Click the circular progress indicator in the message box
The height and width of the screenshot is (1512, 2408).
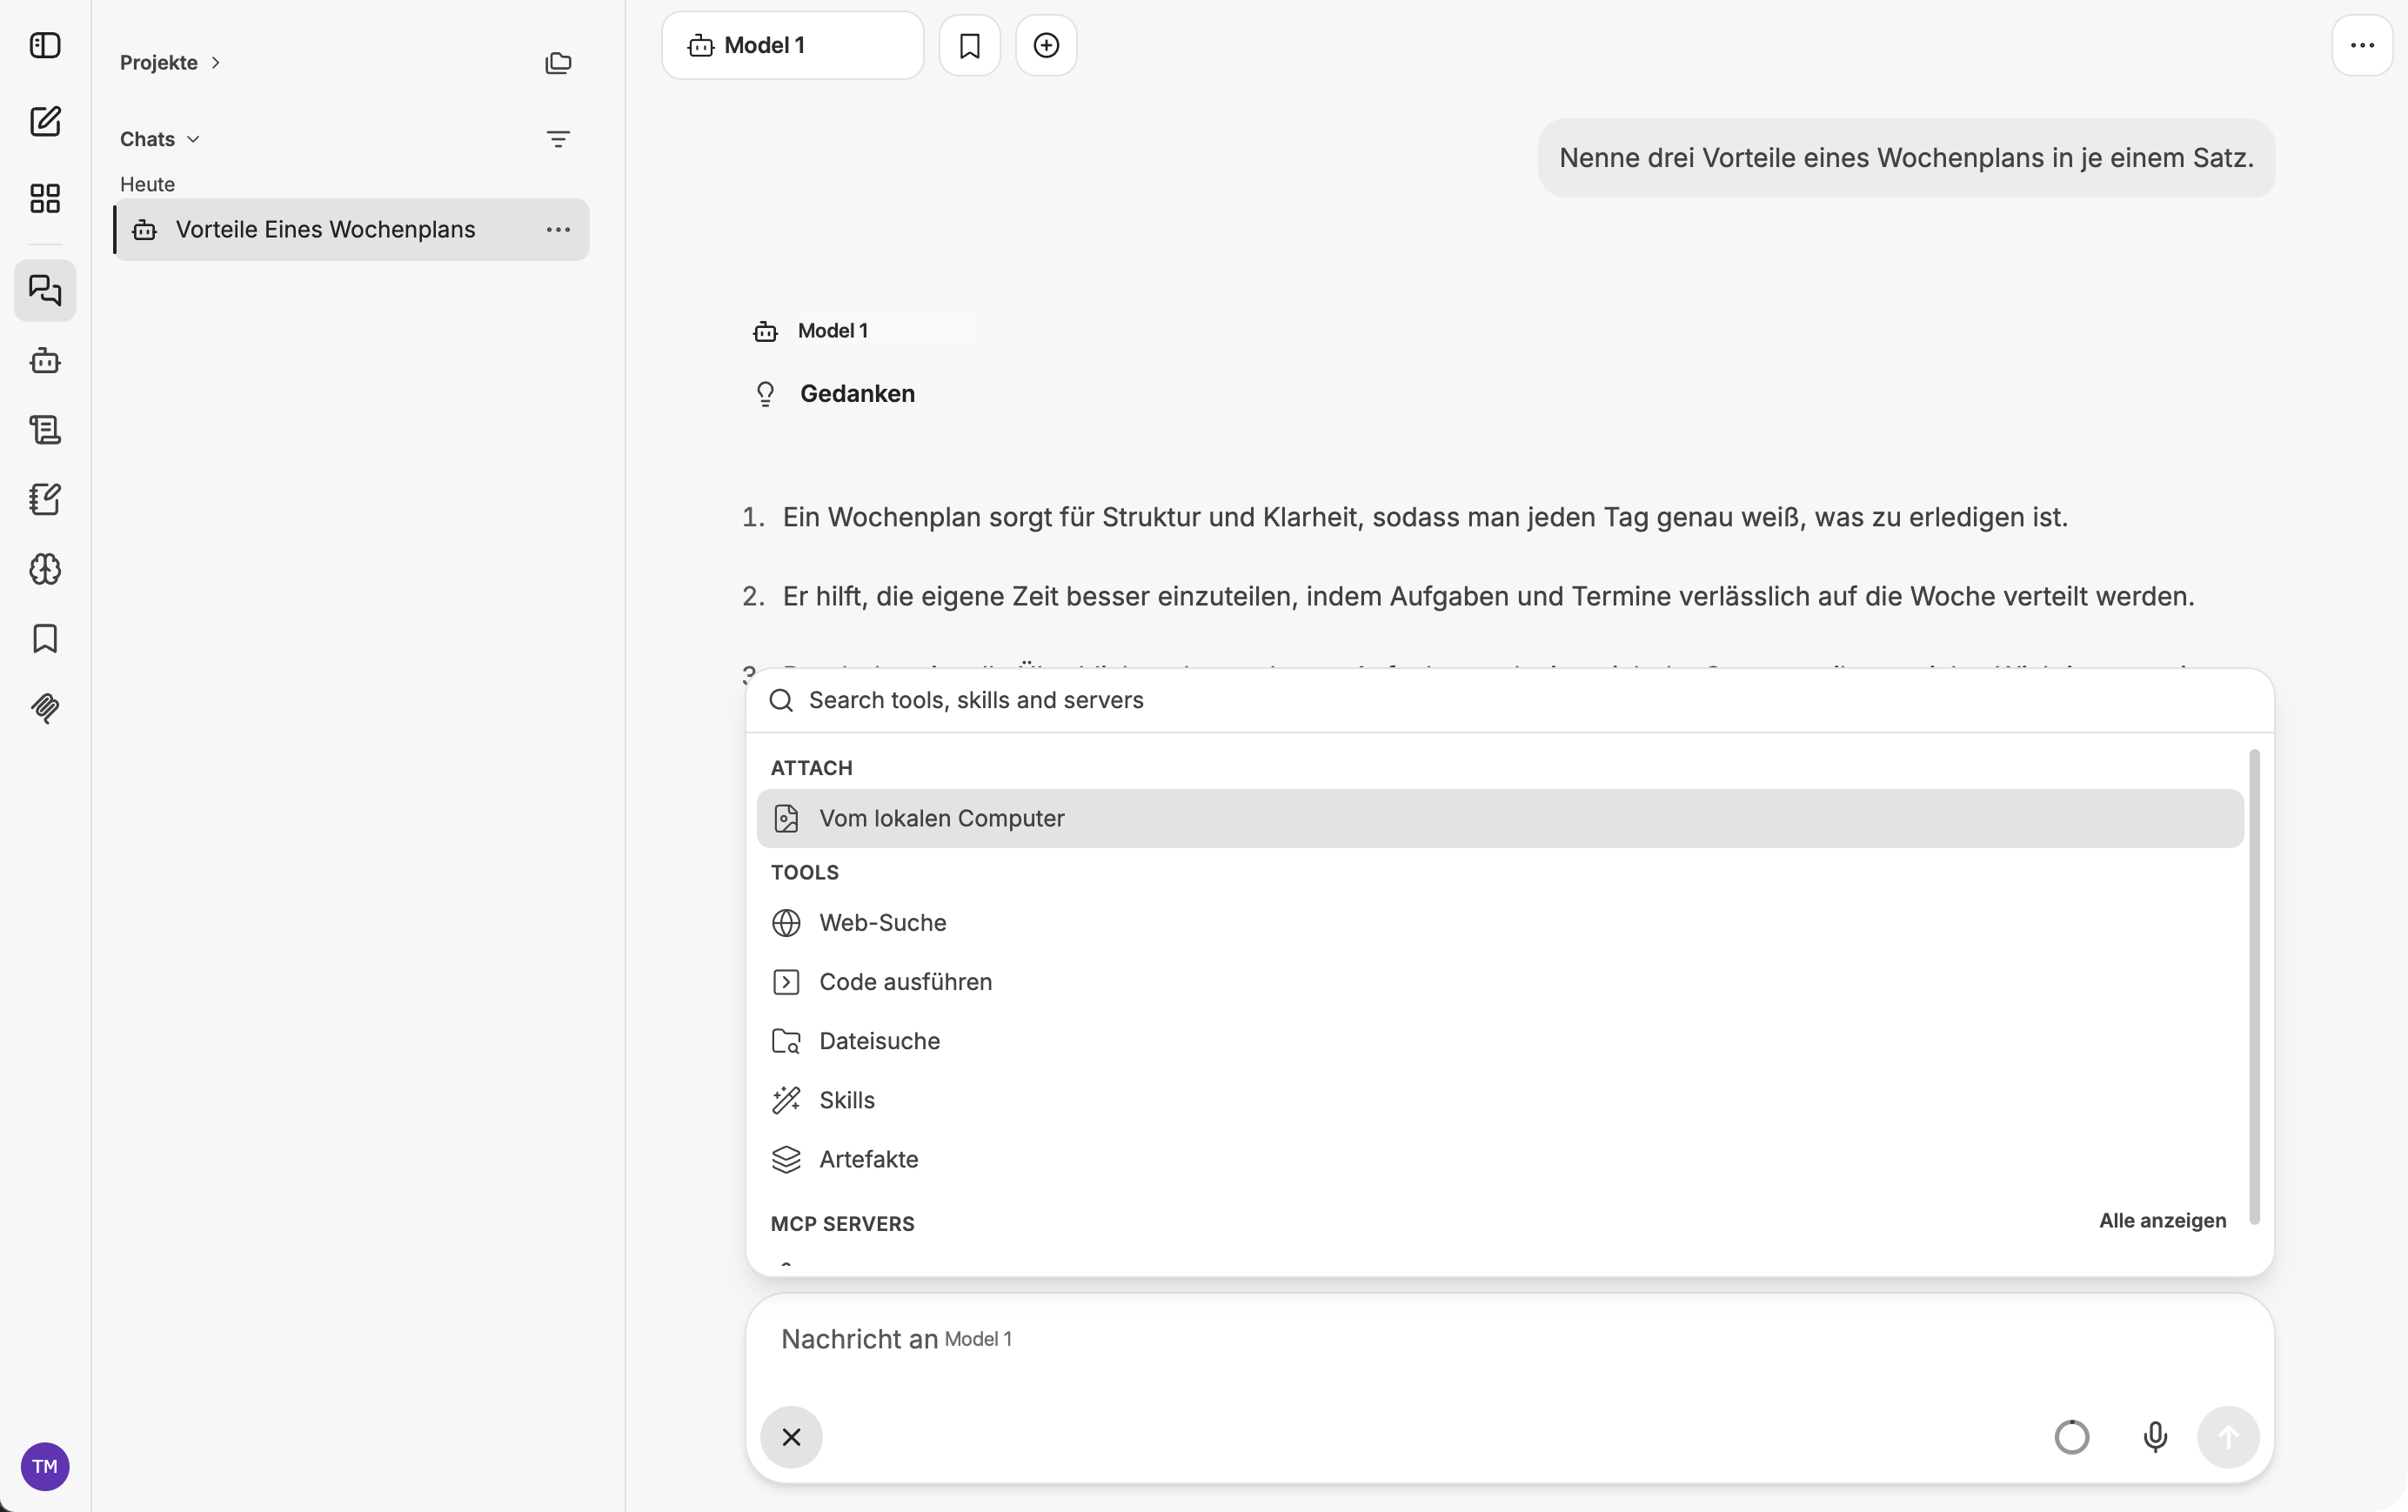[x=2072, y=1437]
